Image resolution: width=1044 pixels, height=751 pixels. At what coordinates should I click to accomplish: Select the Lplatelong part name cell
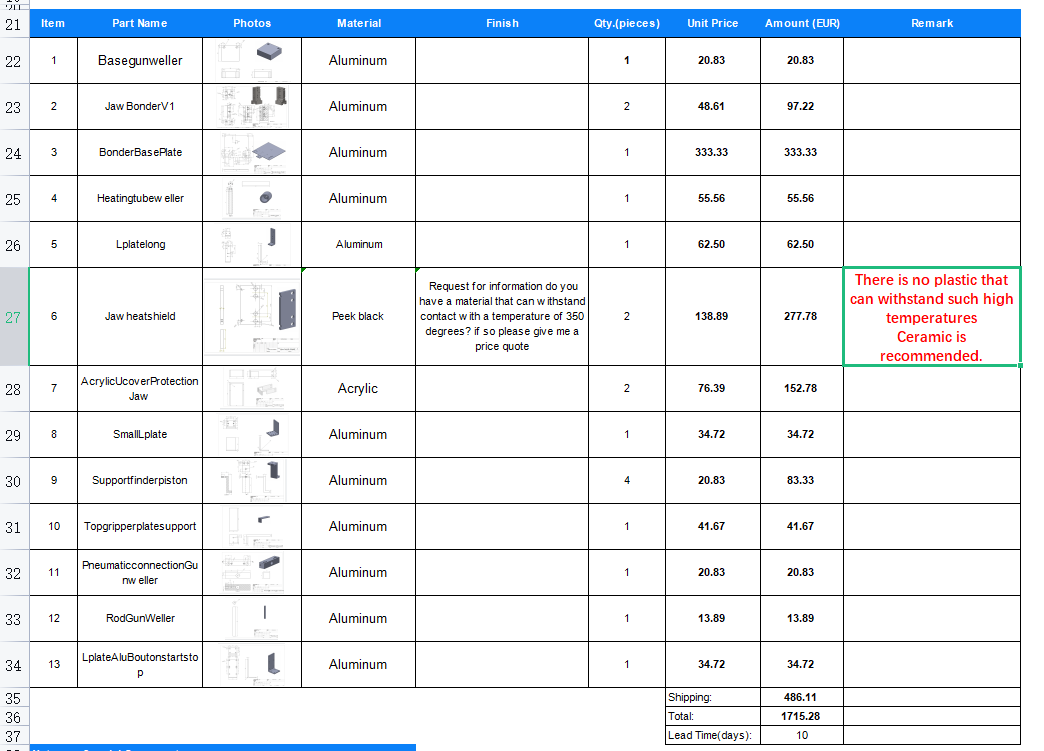pos(140,244)
